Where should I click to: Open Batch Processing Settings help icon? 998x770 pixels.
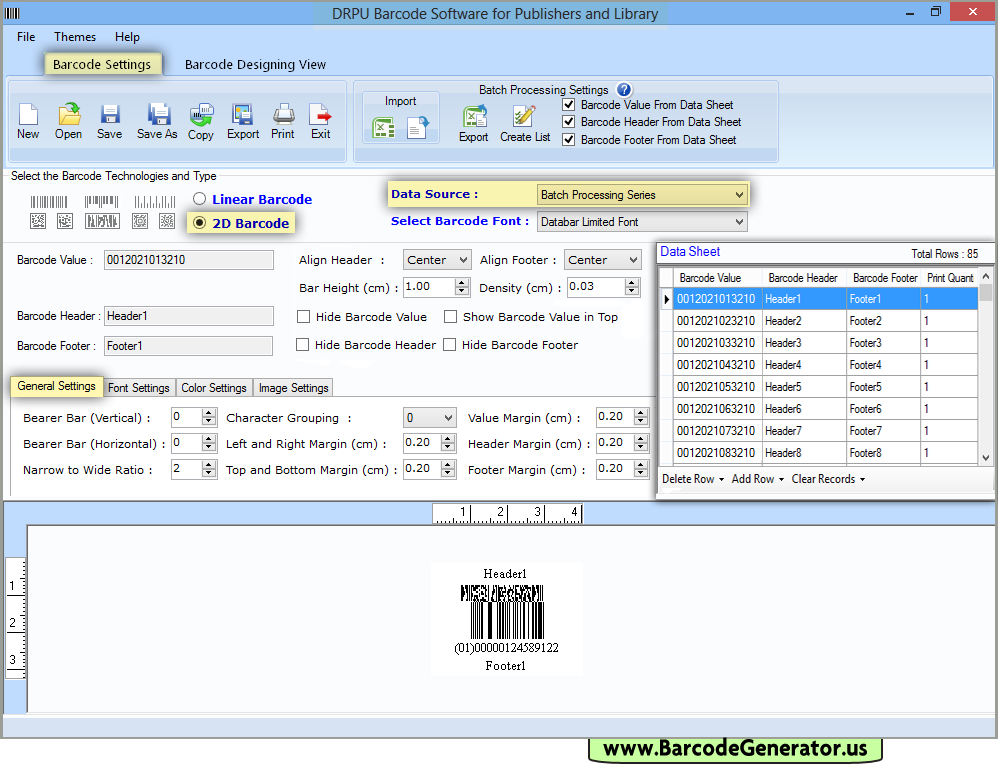[x=624, y=90]
